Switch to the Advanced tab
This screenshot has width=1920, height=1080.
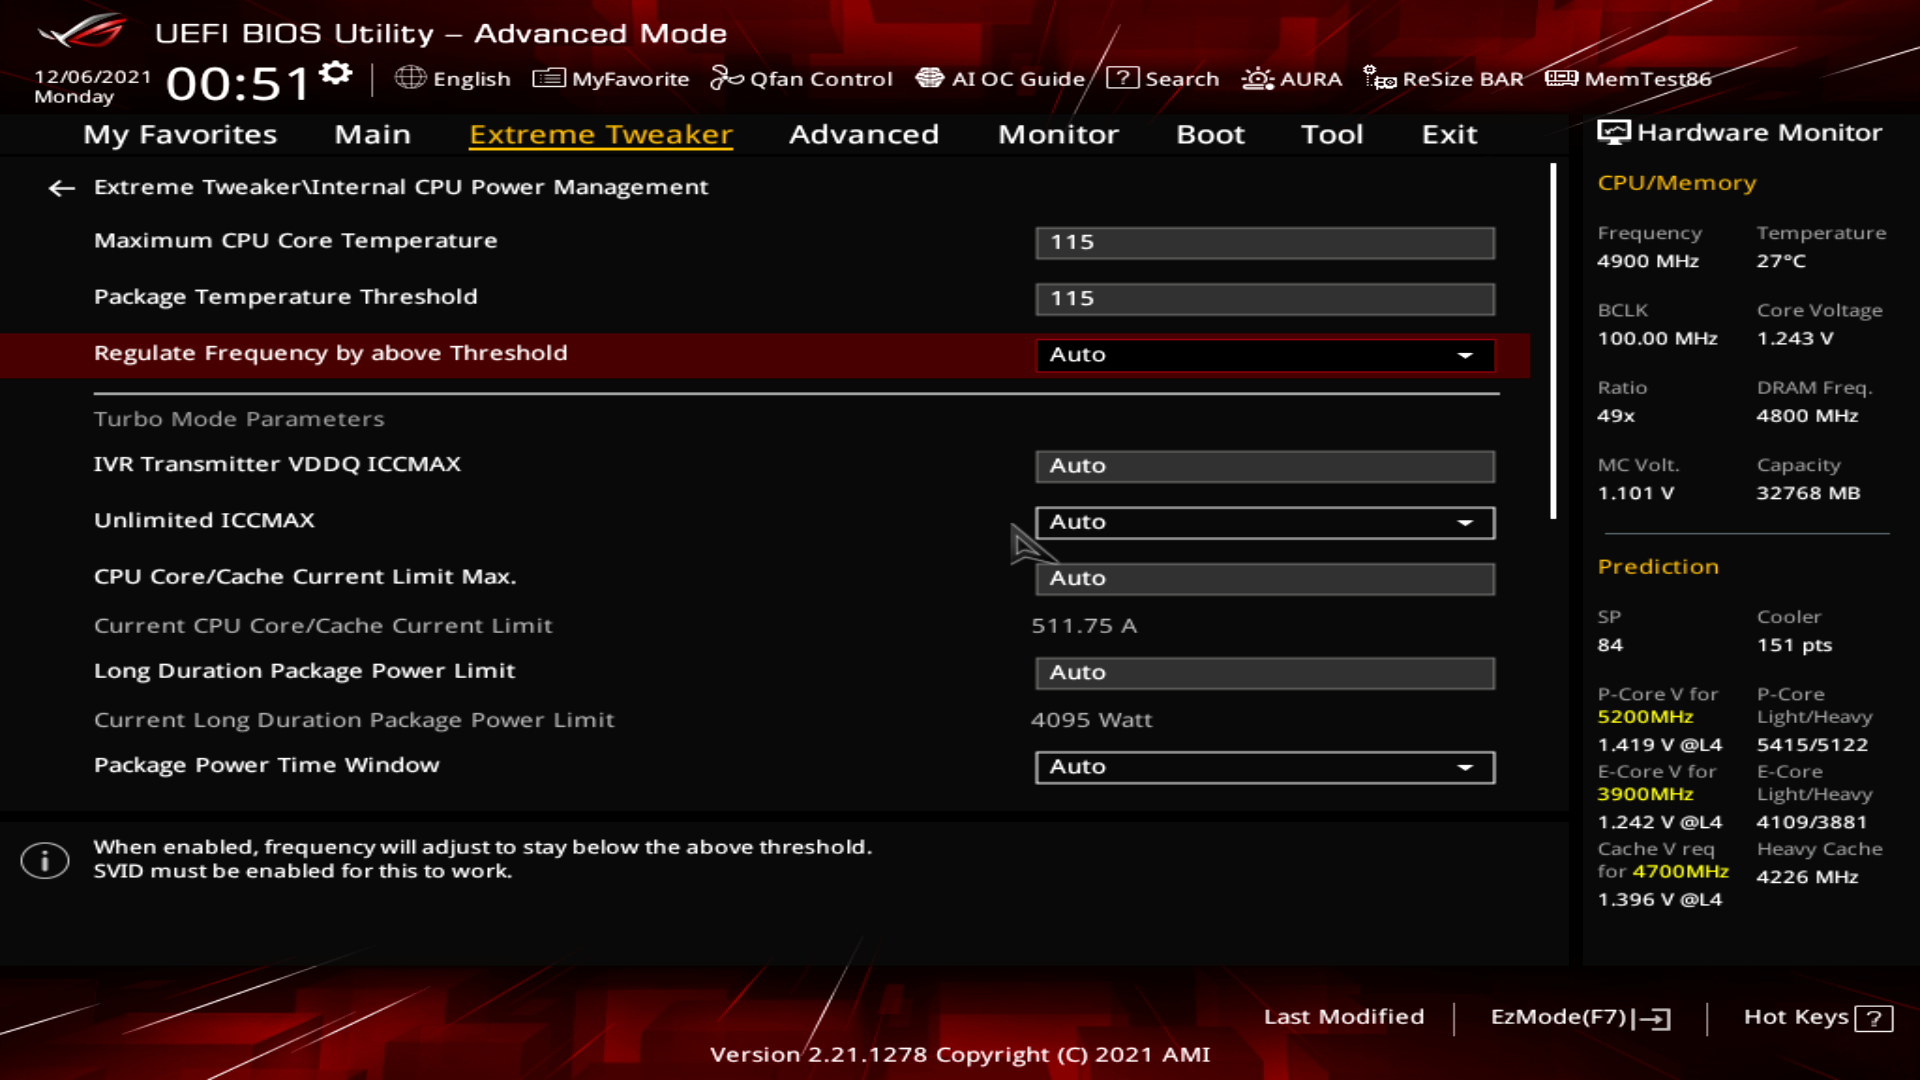tap(863, 134)
